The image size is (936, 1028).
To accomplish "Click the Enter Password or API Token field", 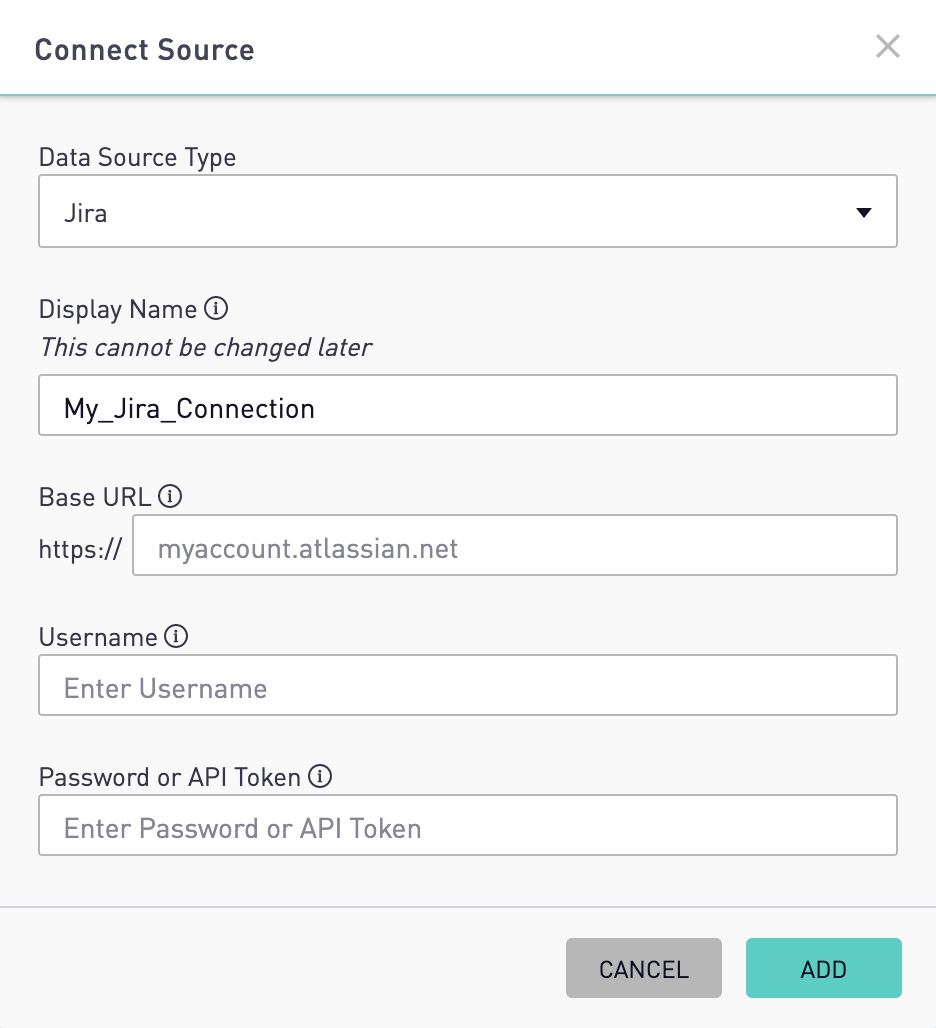I will click(x=467, y=825).
